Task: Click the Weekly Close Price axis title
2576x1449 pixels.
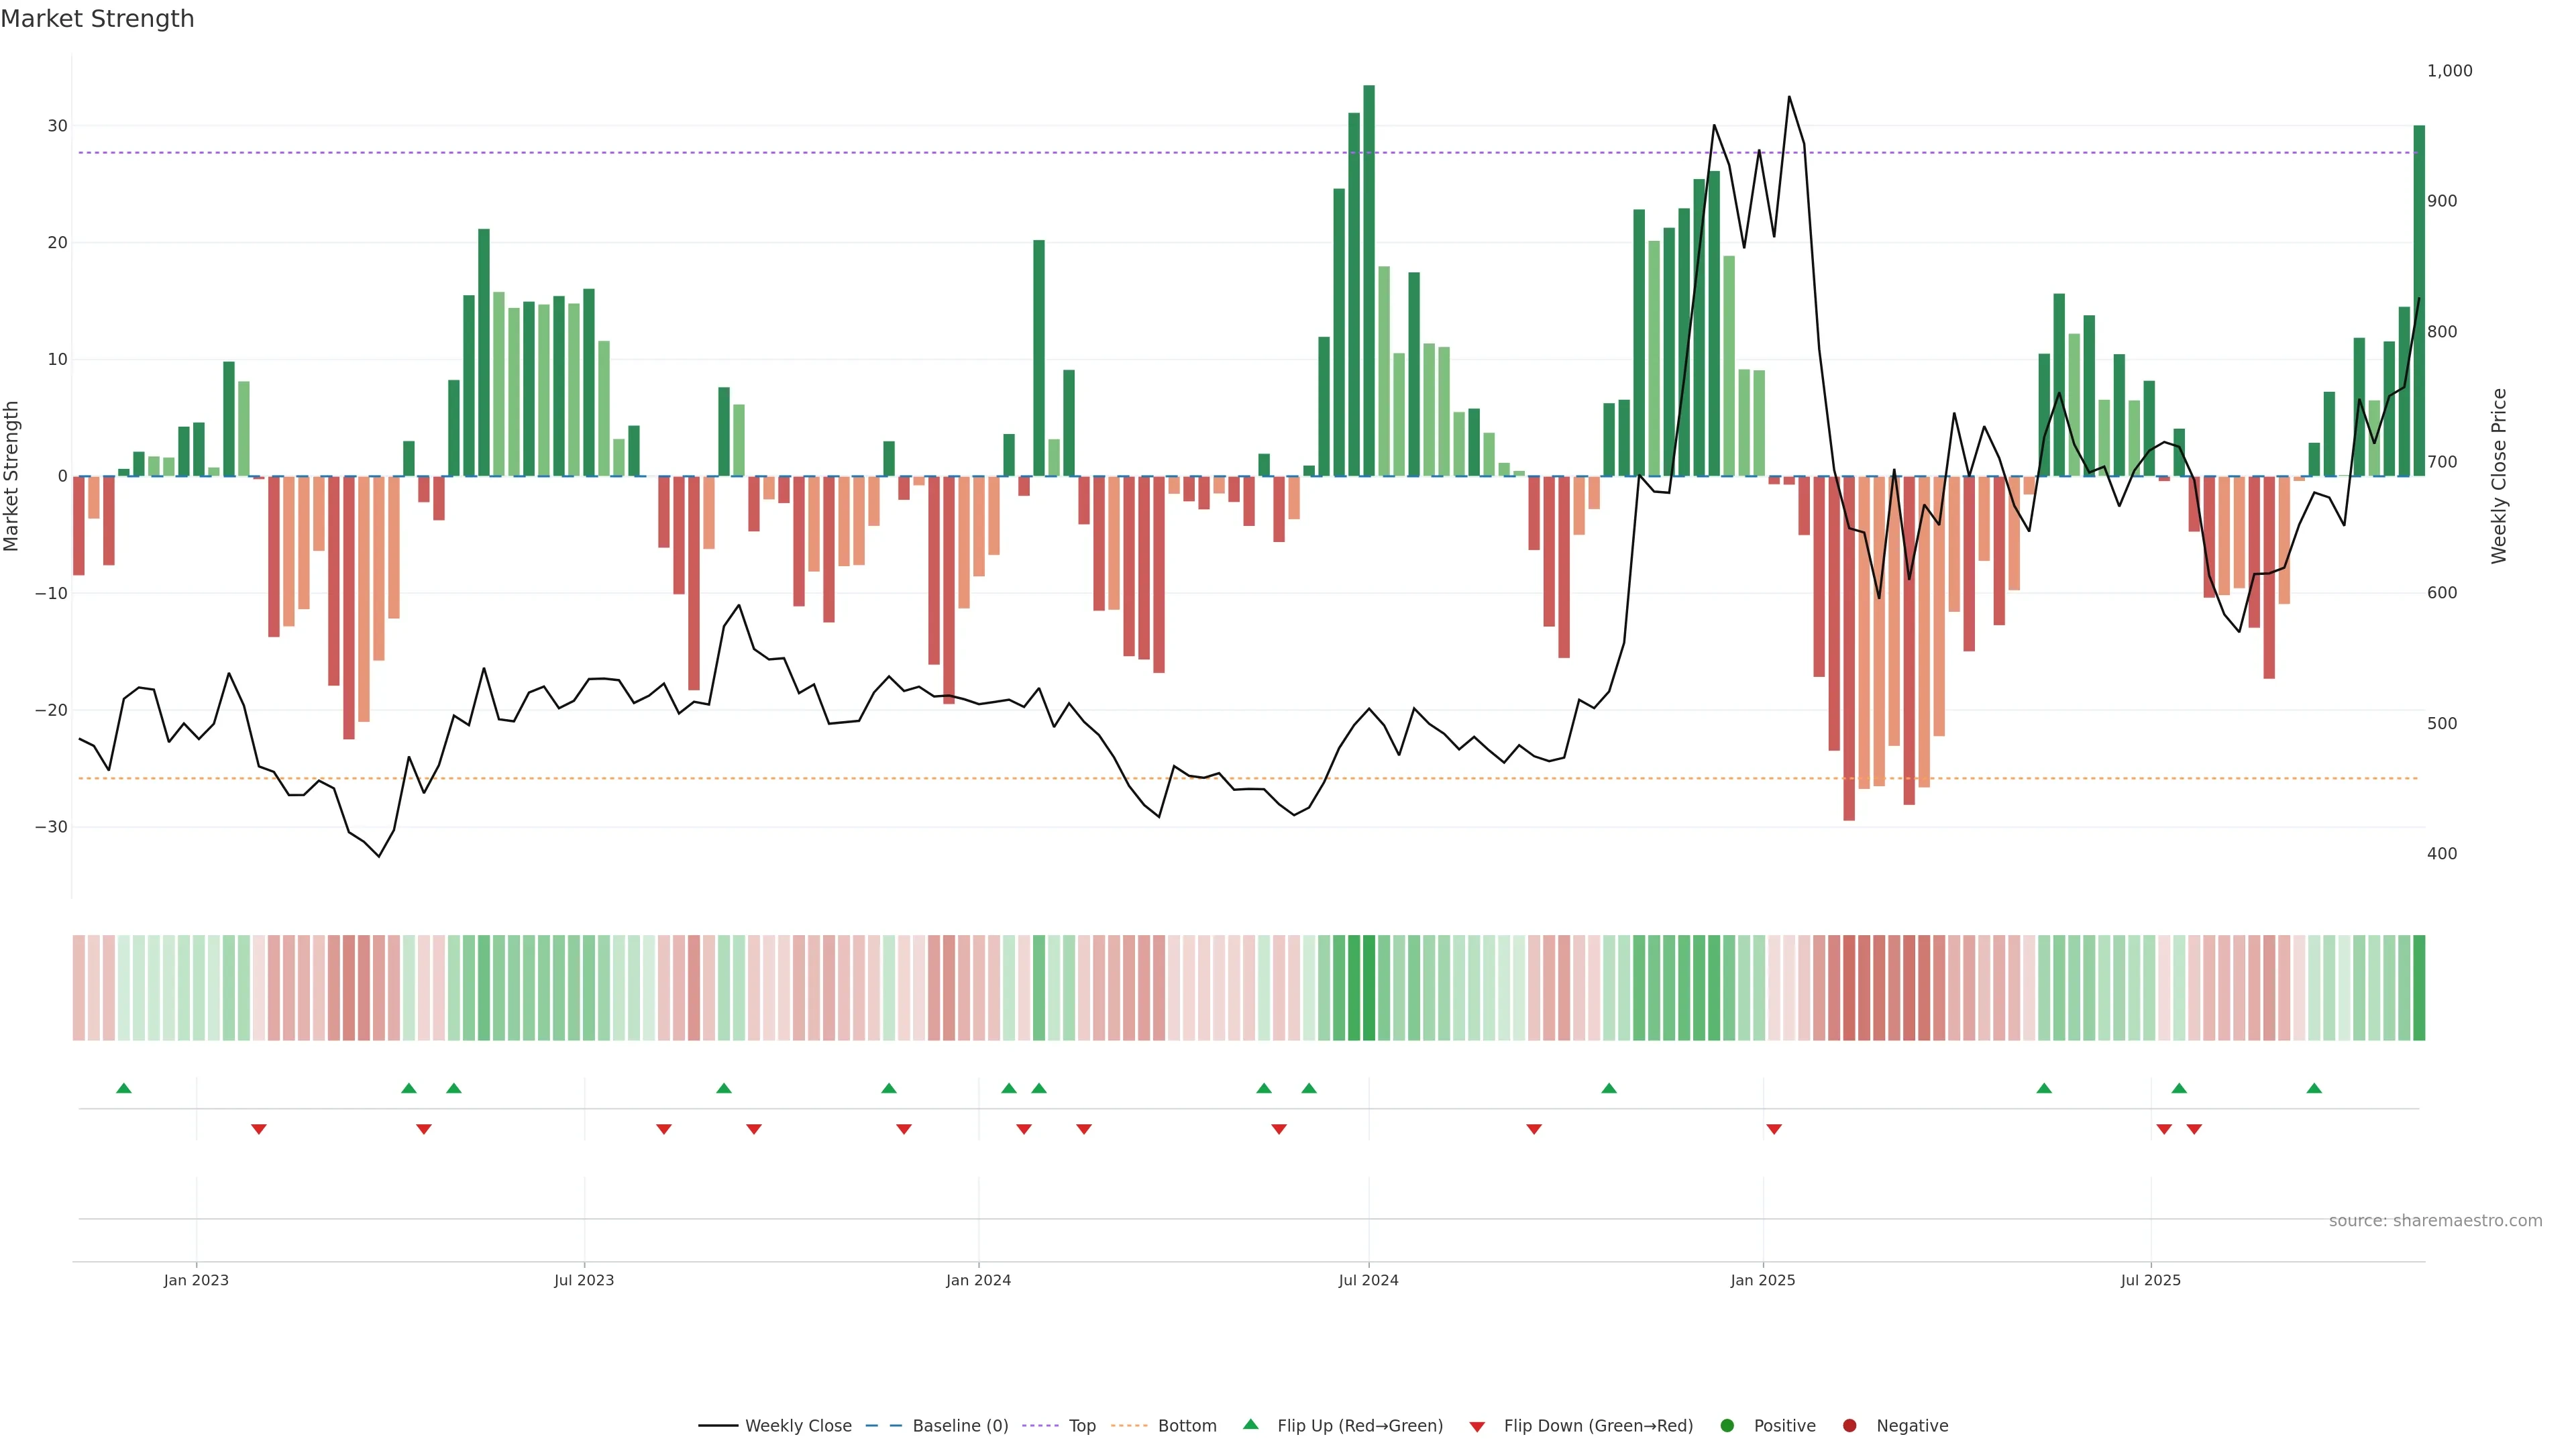Action: point(2499,476)
